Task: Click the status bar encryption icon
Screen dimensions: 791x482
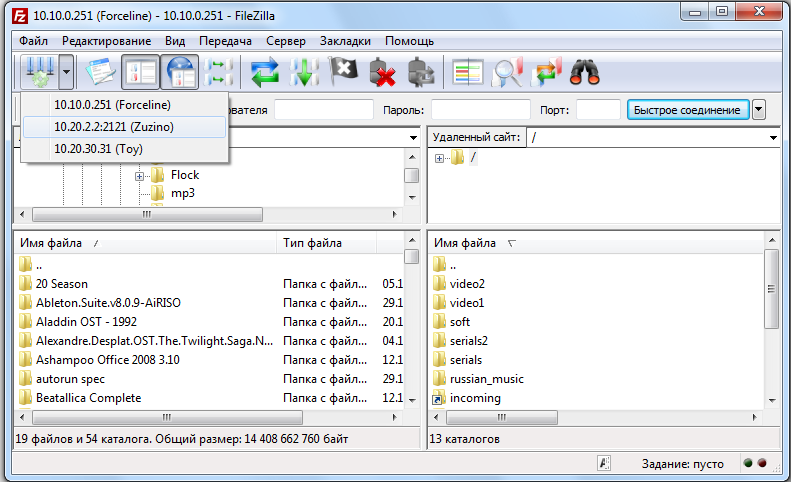Action: (x=604, y=463)
